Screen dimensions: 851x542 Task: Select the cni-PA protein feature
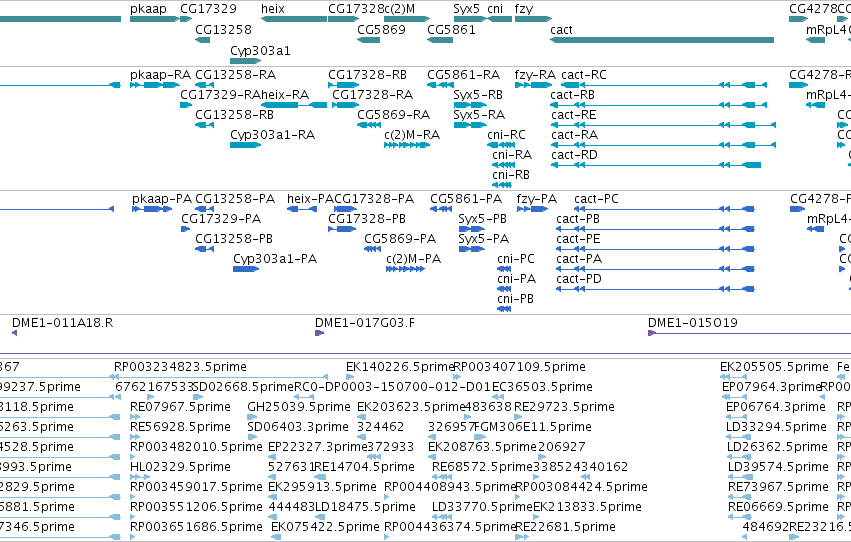(x=504, y=290)
